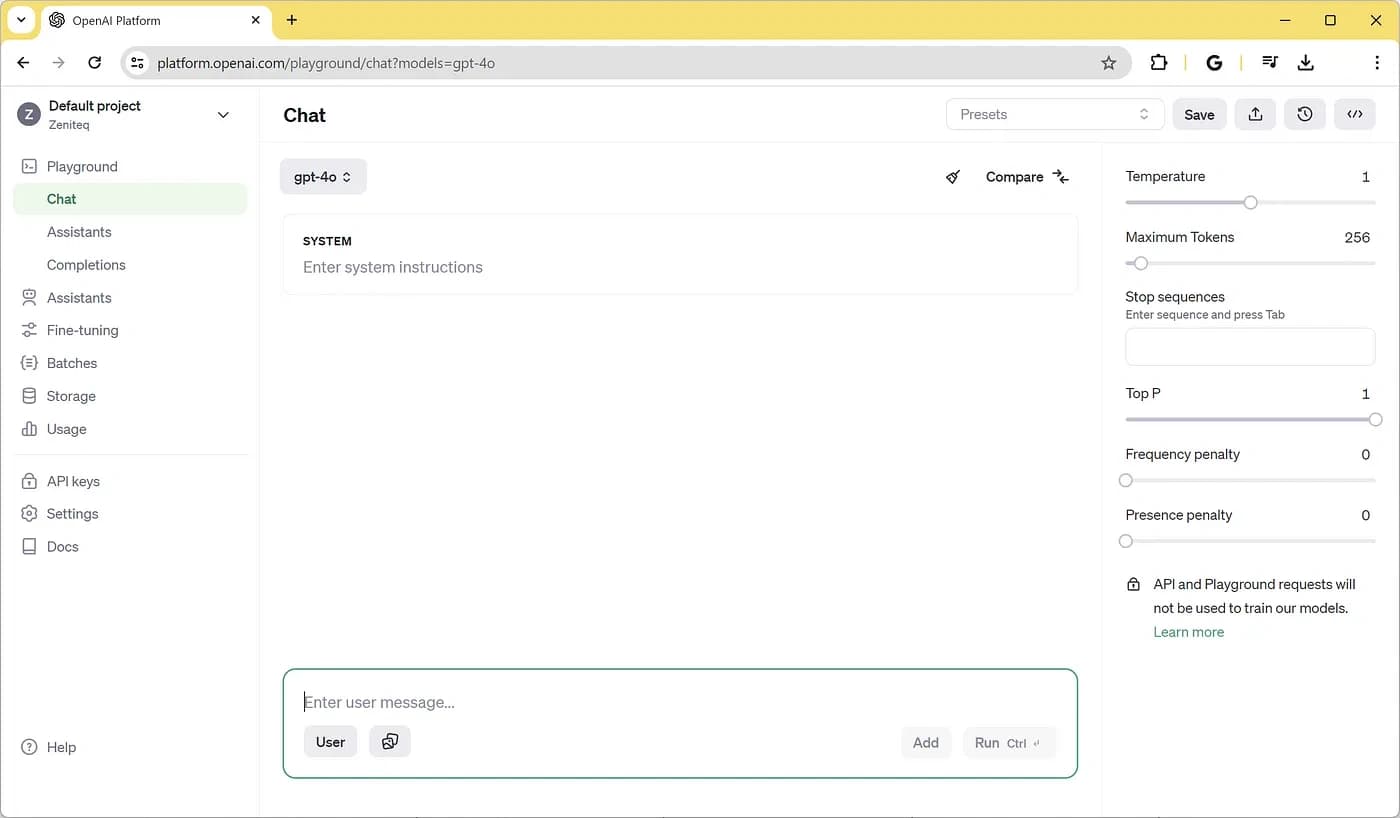Open browser downloads icon
The height and width of the screenshot is (818, 1400).
point(1305,62)
